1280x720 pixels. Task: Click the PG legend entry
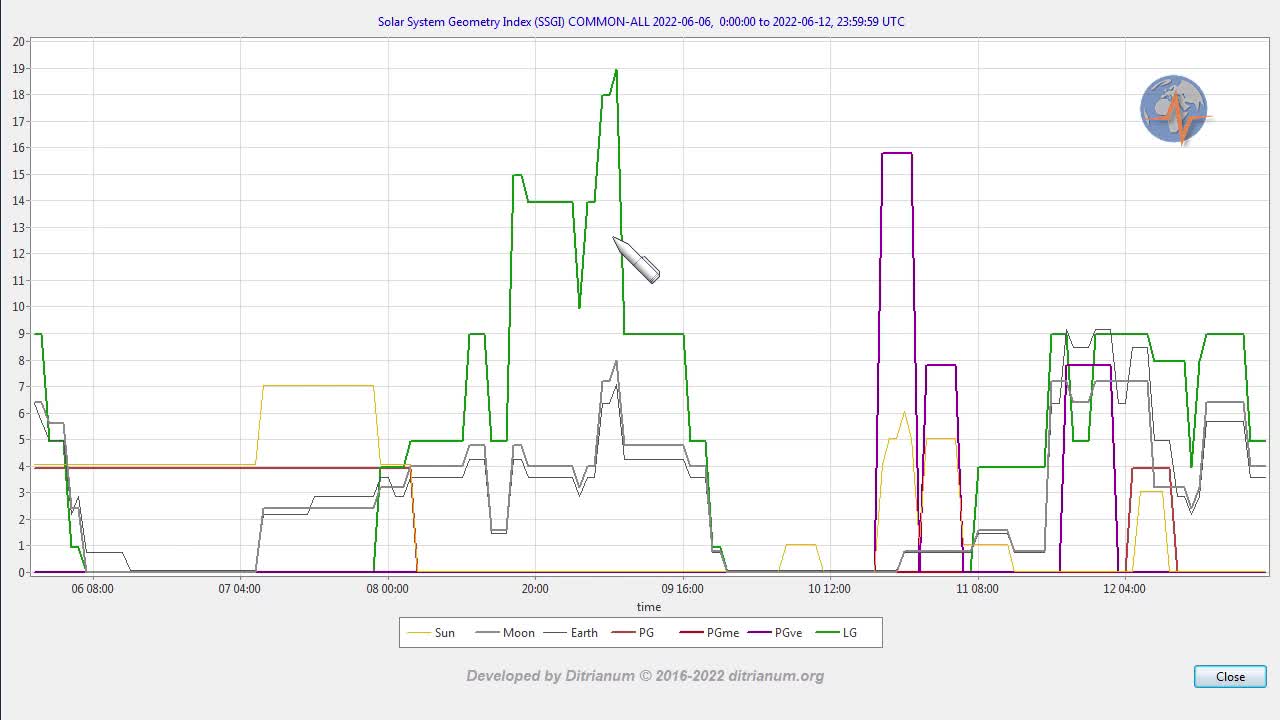pyautogui.click(x=633, y=633)
